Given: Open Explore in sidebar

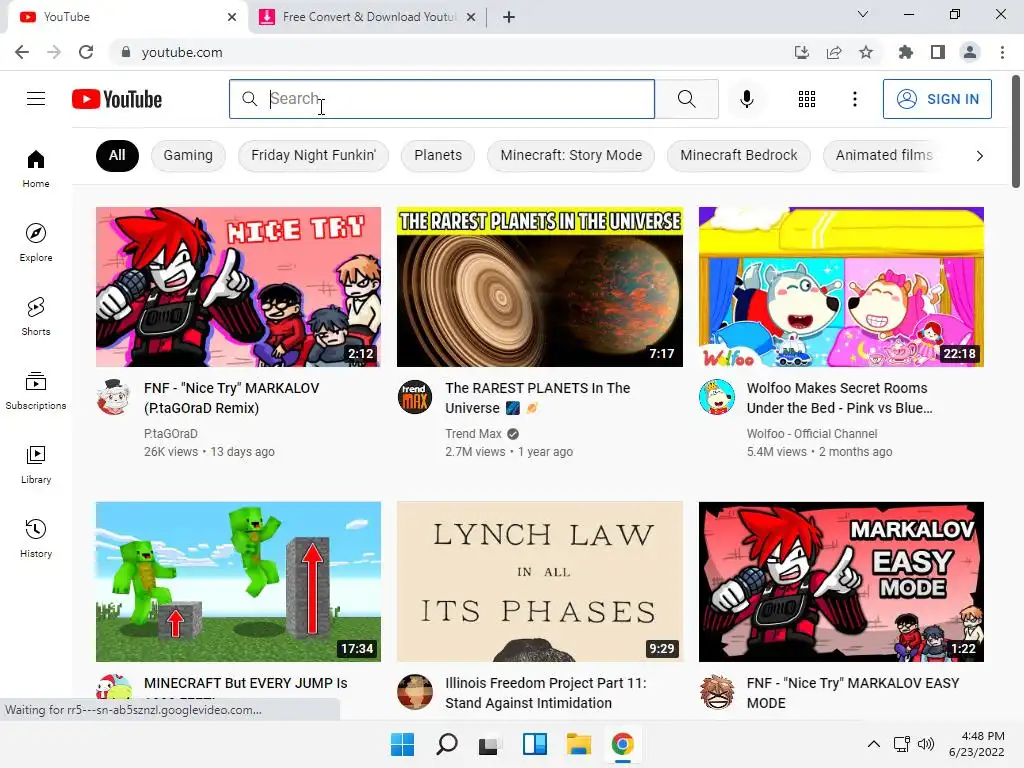Looking at the screenshot, I should (36, 242).
